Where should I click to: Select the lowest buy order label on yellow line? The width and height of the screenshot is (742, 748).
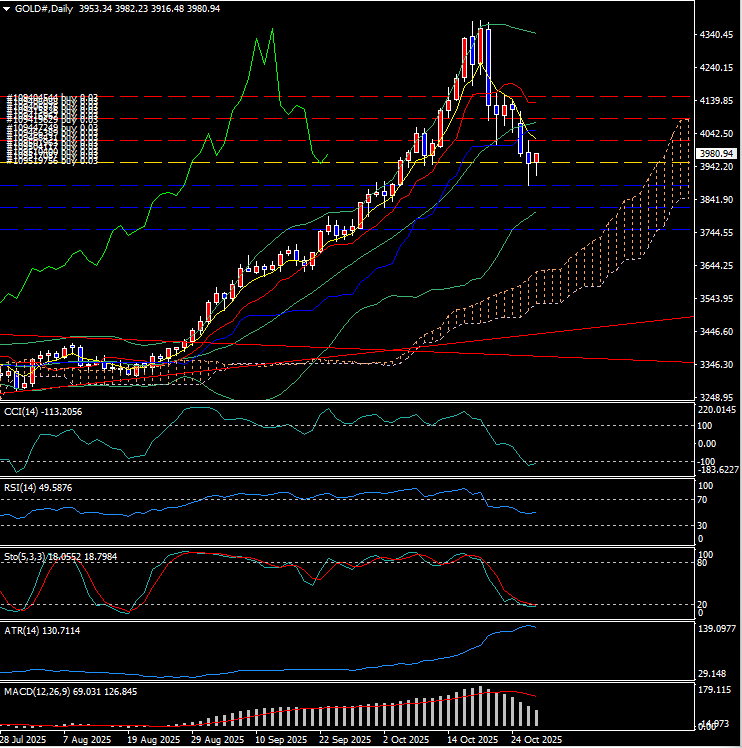(52, 160)
